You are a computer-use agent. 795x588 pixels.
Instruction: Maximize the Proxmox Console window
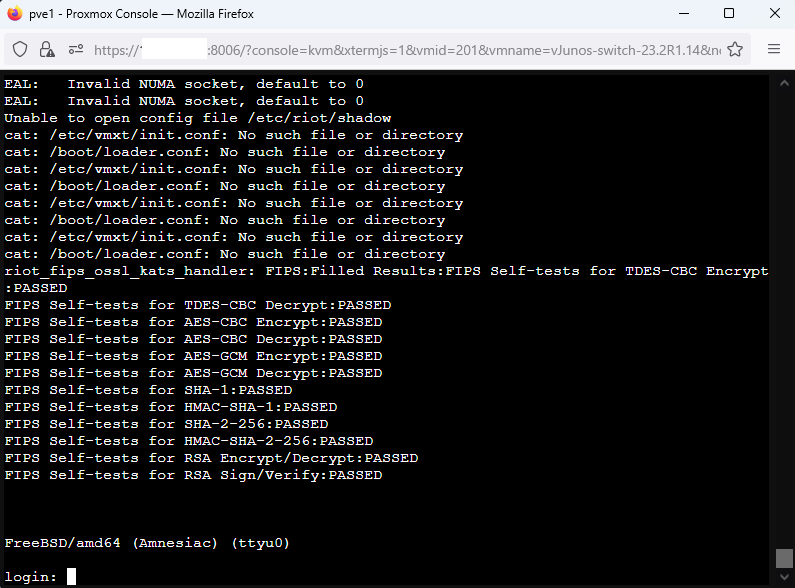pyautogui.click(x=729, y=14)
